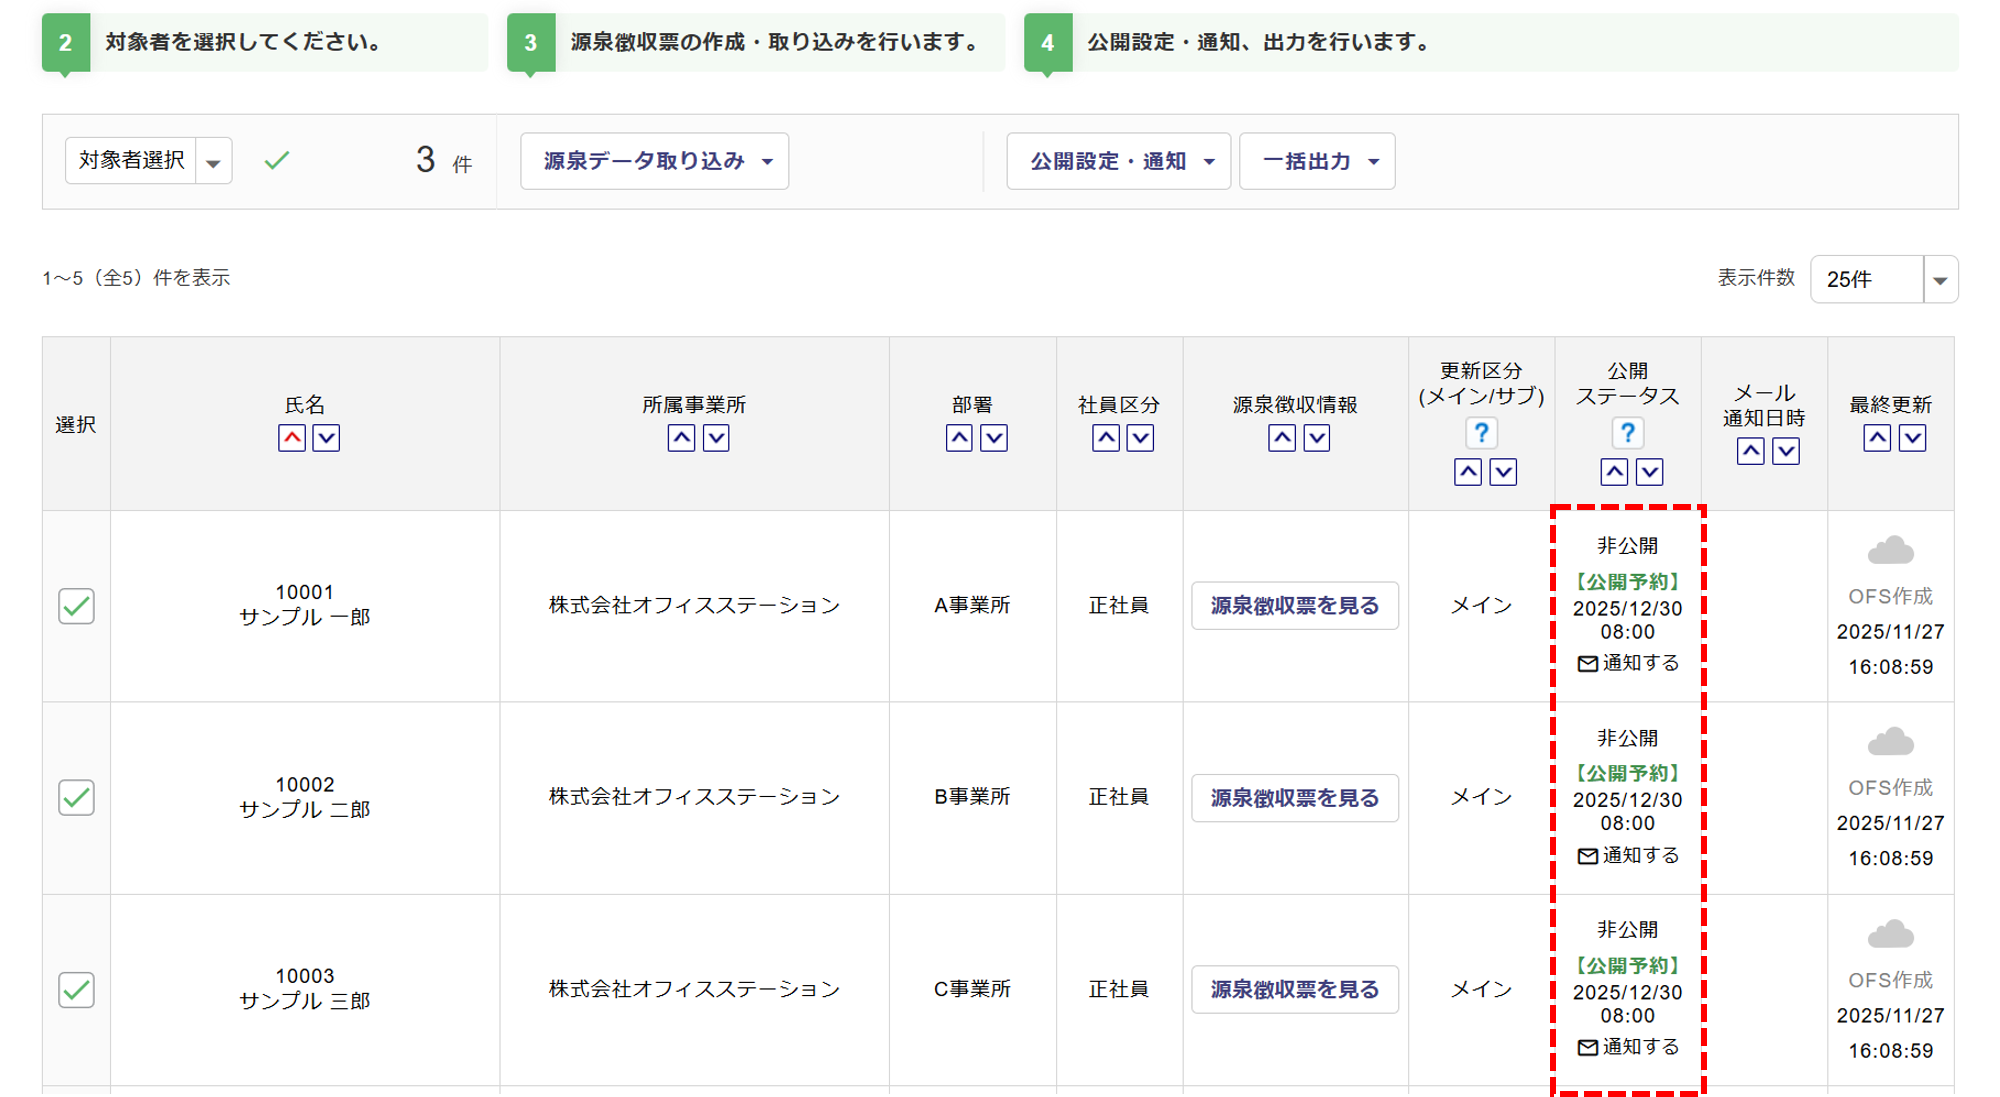Sort 源泉徴収情報 column descending
Image resolution: width=2000 pixels, height=1097 pixels.
click(x=1316, y=438)
